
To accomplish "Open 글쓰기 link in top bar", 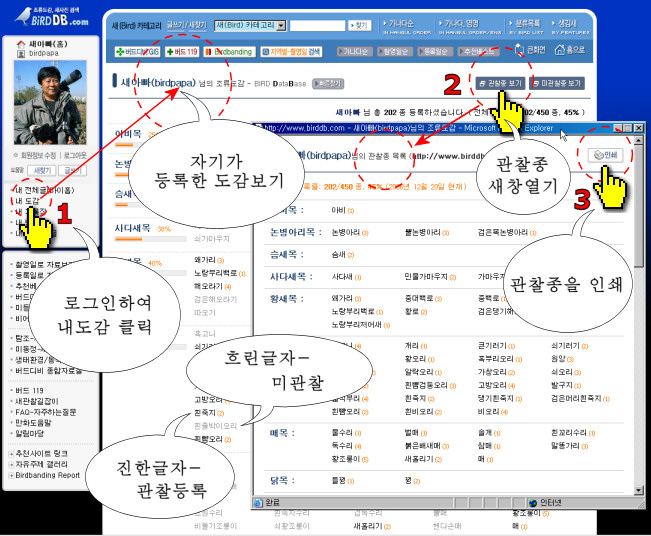I will coord(175,25).
